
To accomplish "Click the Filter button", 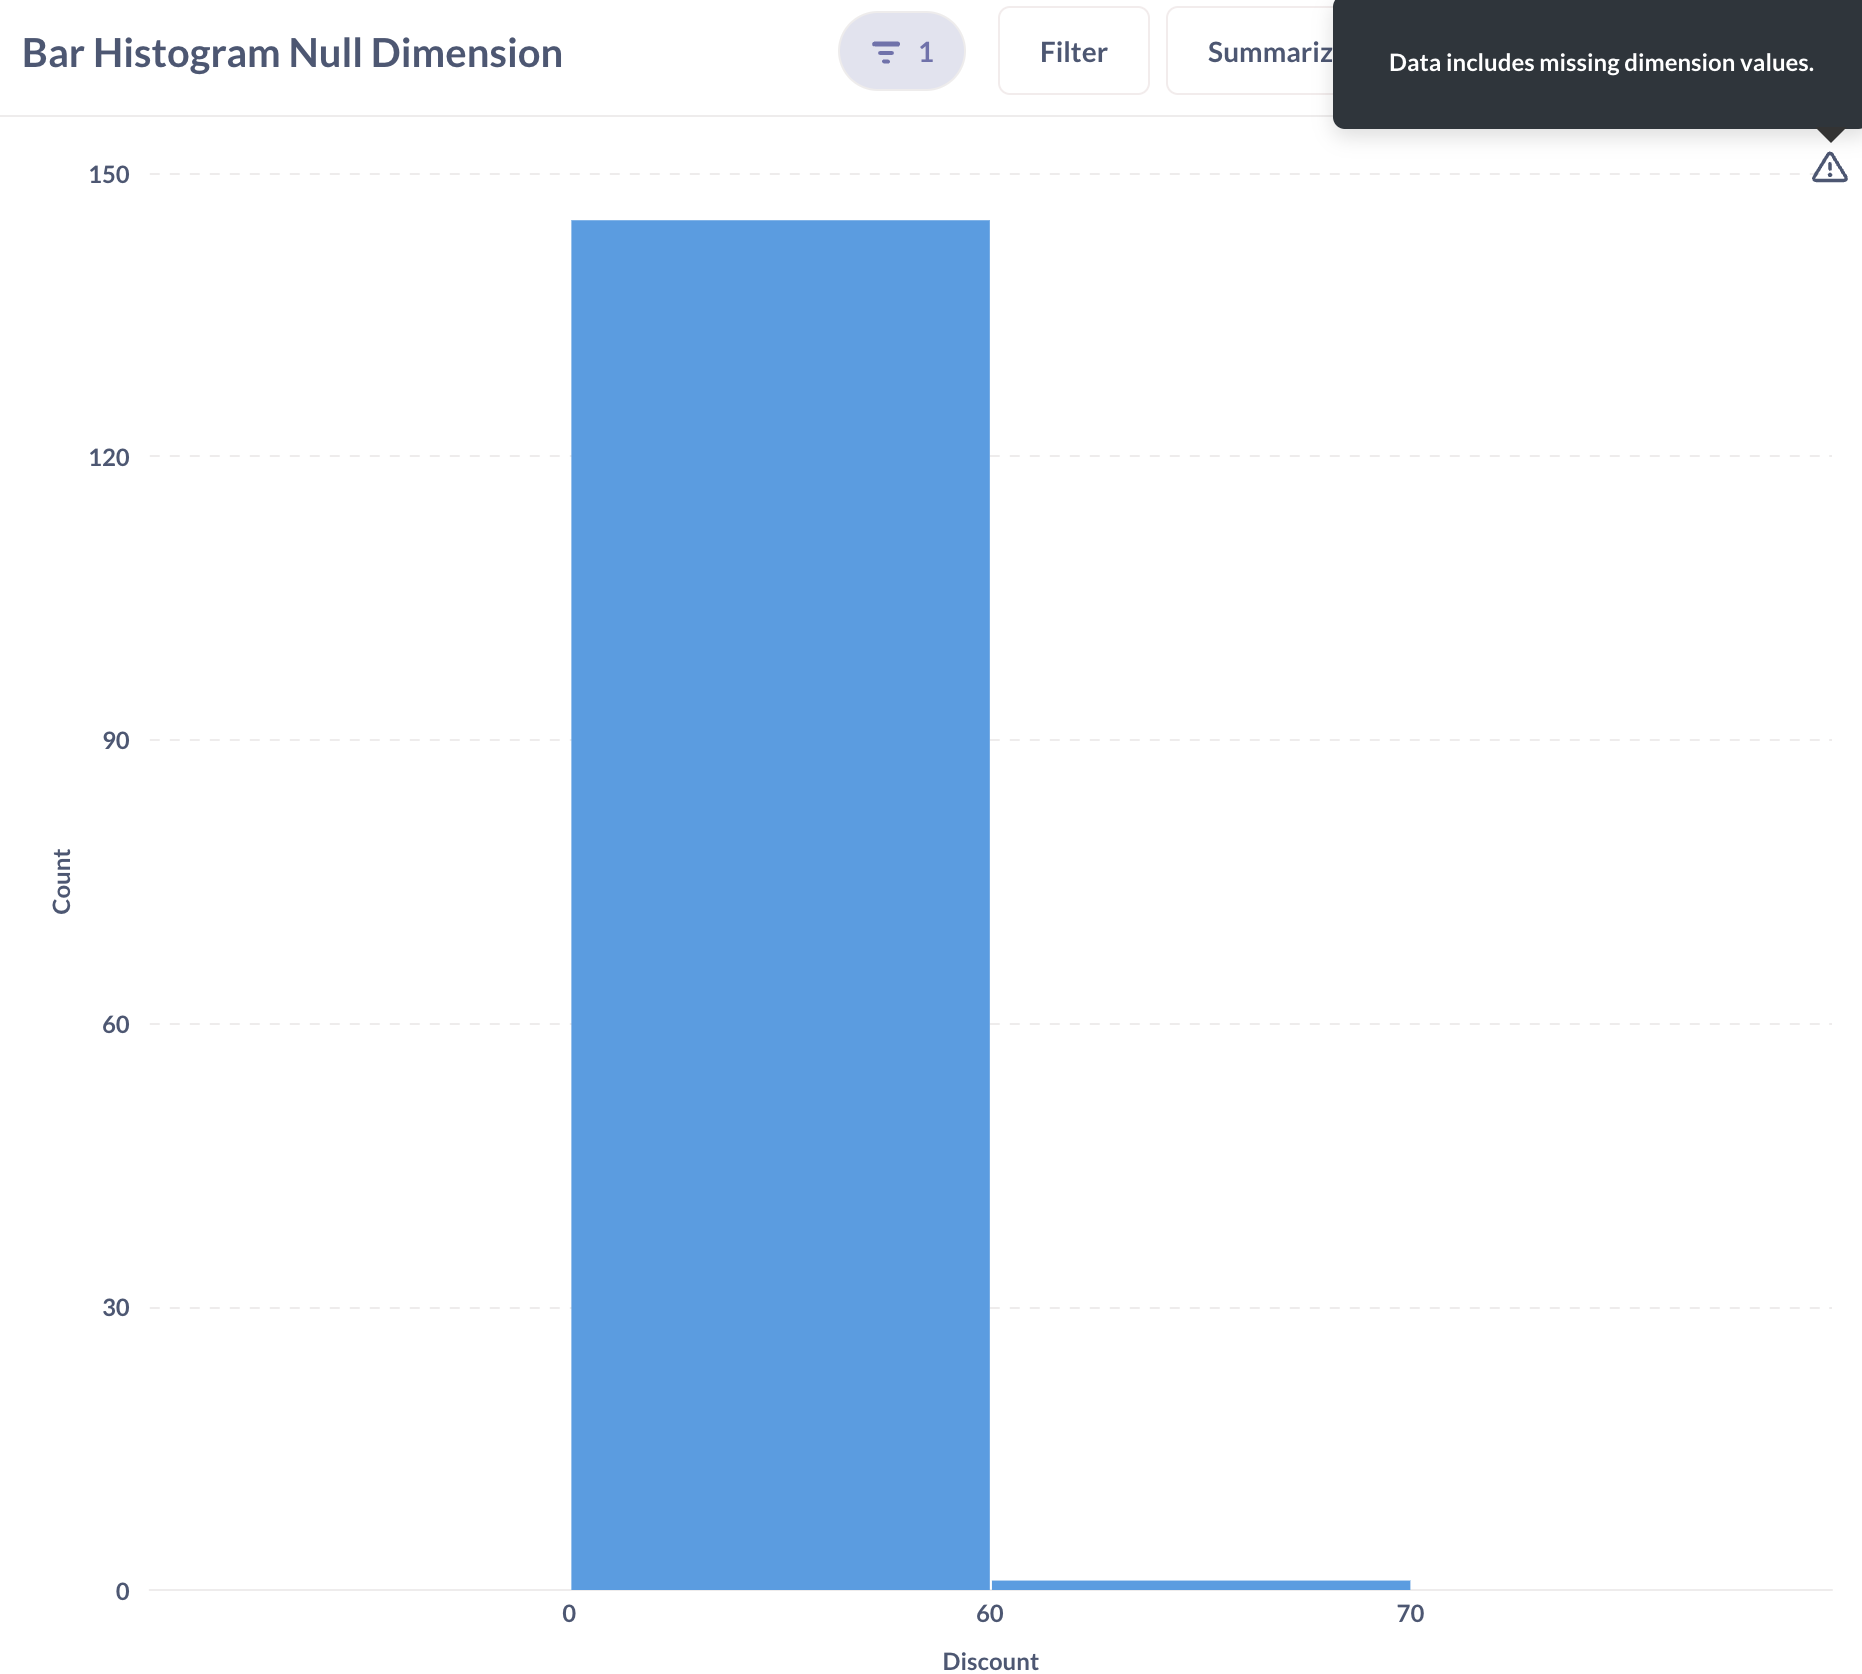I will click(x=1073, y=51).
